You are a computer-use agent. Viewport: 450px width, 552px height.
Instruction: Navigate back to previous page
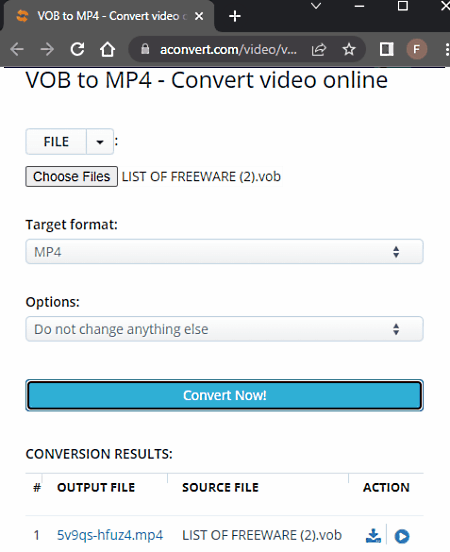click(17, 49)
